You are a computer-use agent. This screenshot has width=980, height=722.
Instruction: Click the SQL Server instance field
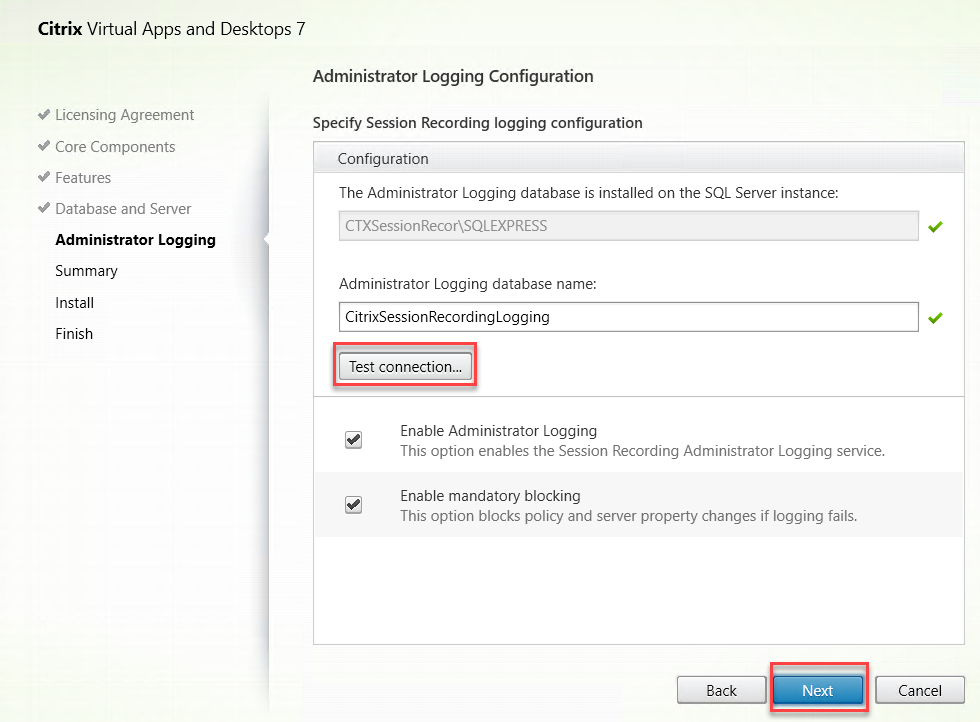pyautogui.click(x=628, y=226)
